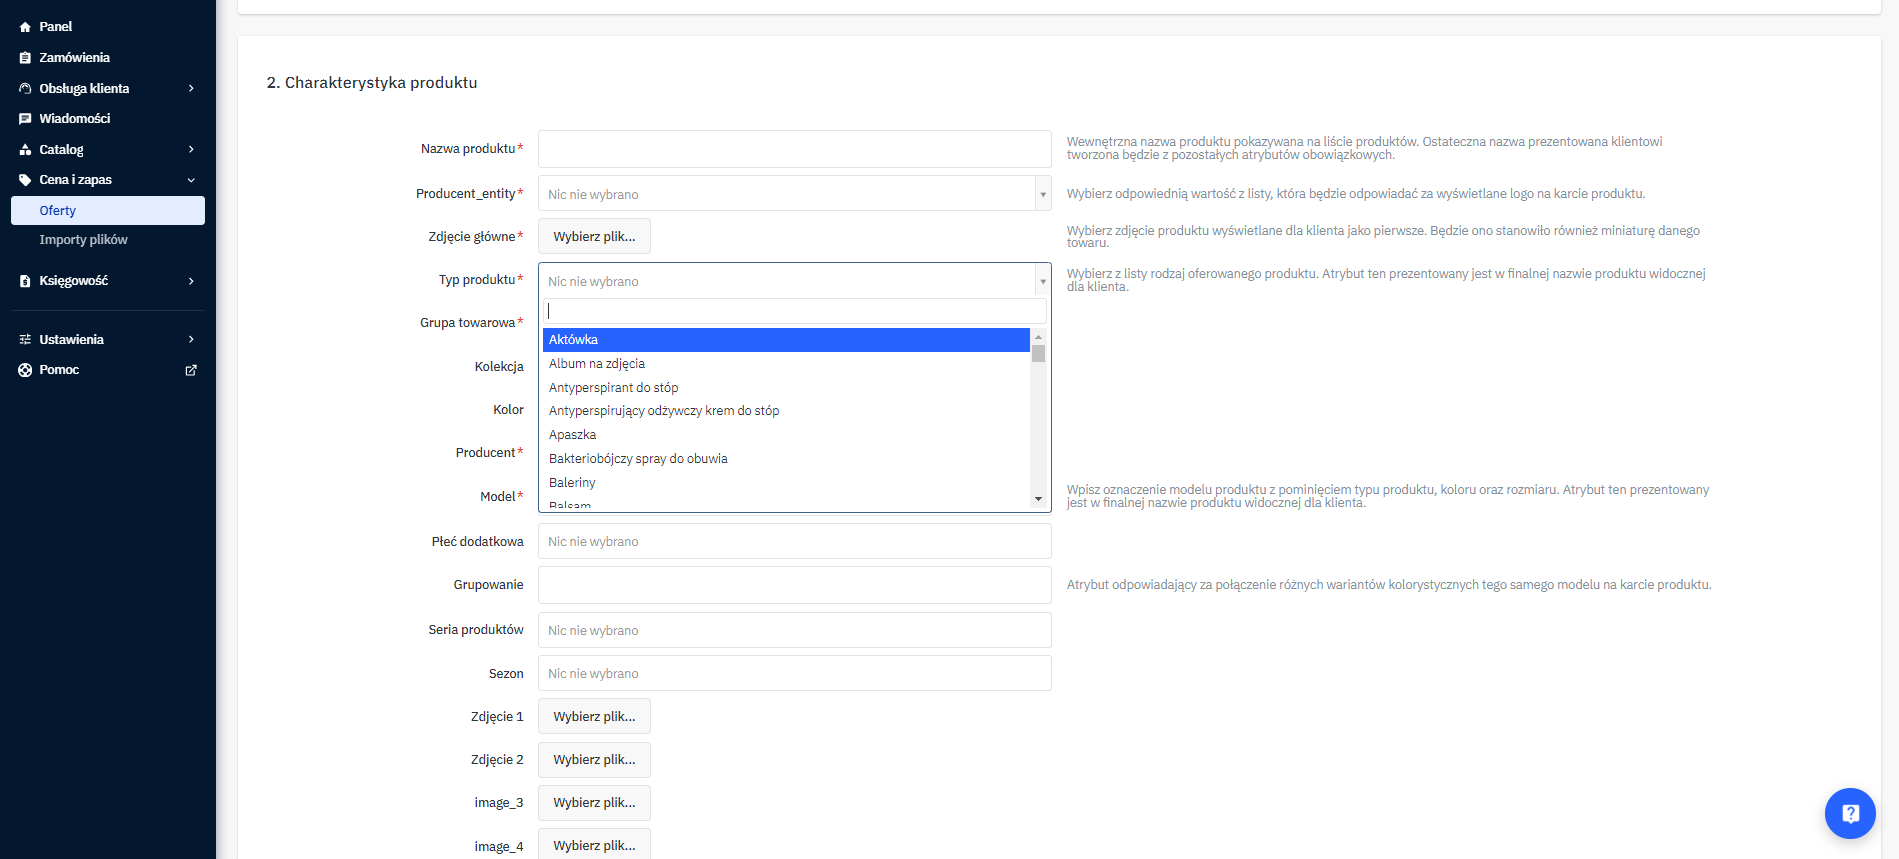Click the Obsługa klienta headset icon
Image resolution: width=1899 pixels, height=859 pixels.
(x=25, y=89)
